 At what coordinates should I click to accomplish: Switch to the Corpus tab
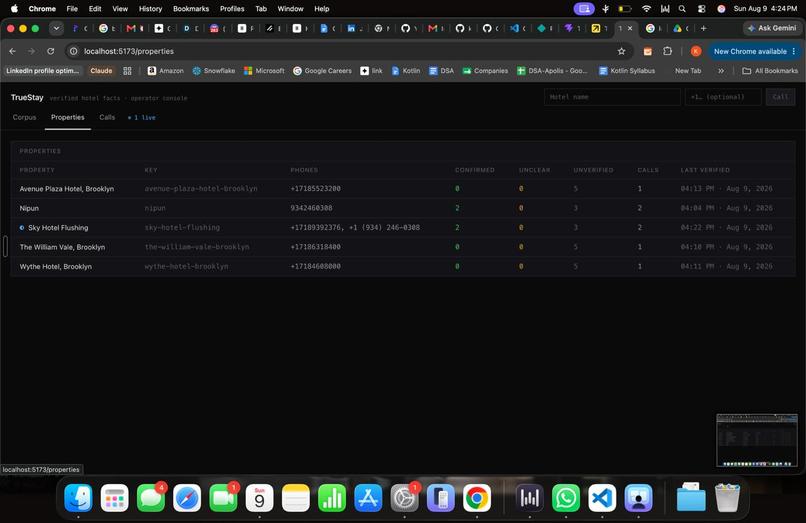point(24,117)
